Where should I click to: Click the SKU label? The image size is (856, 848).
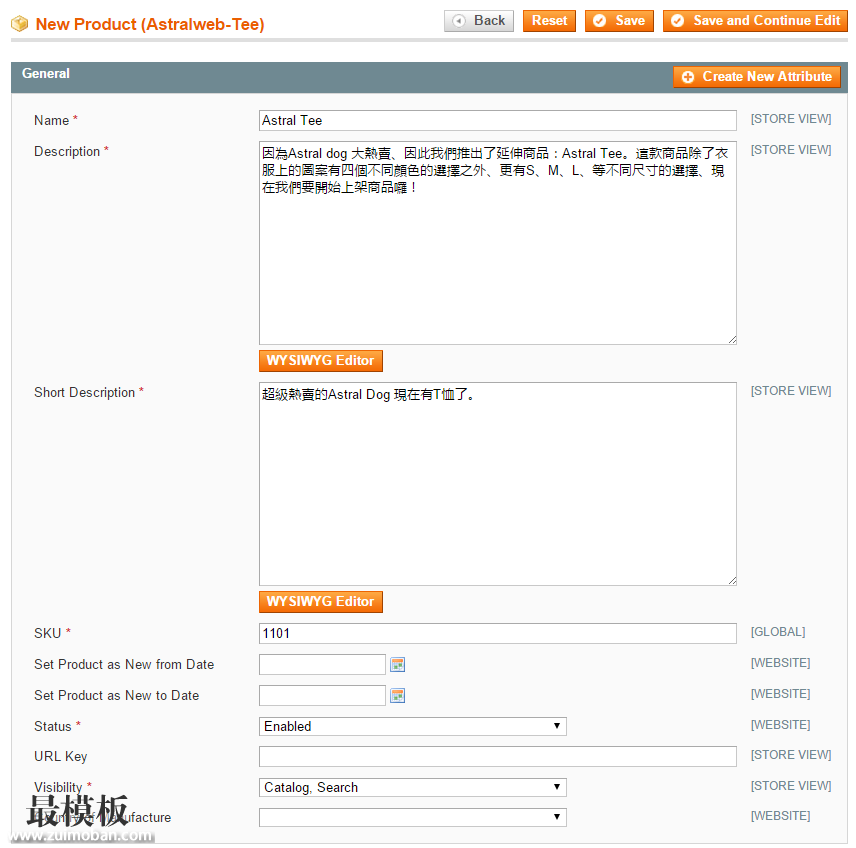tap(47, 633)
